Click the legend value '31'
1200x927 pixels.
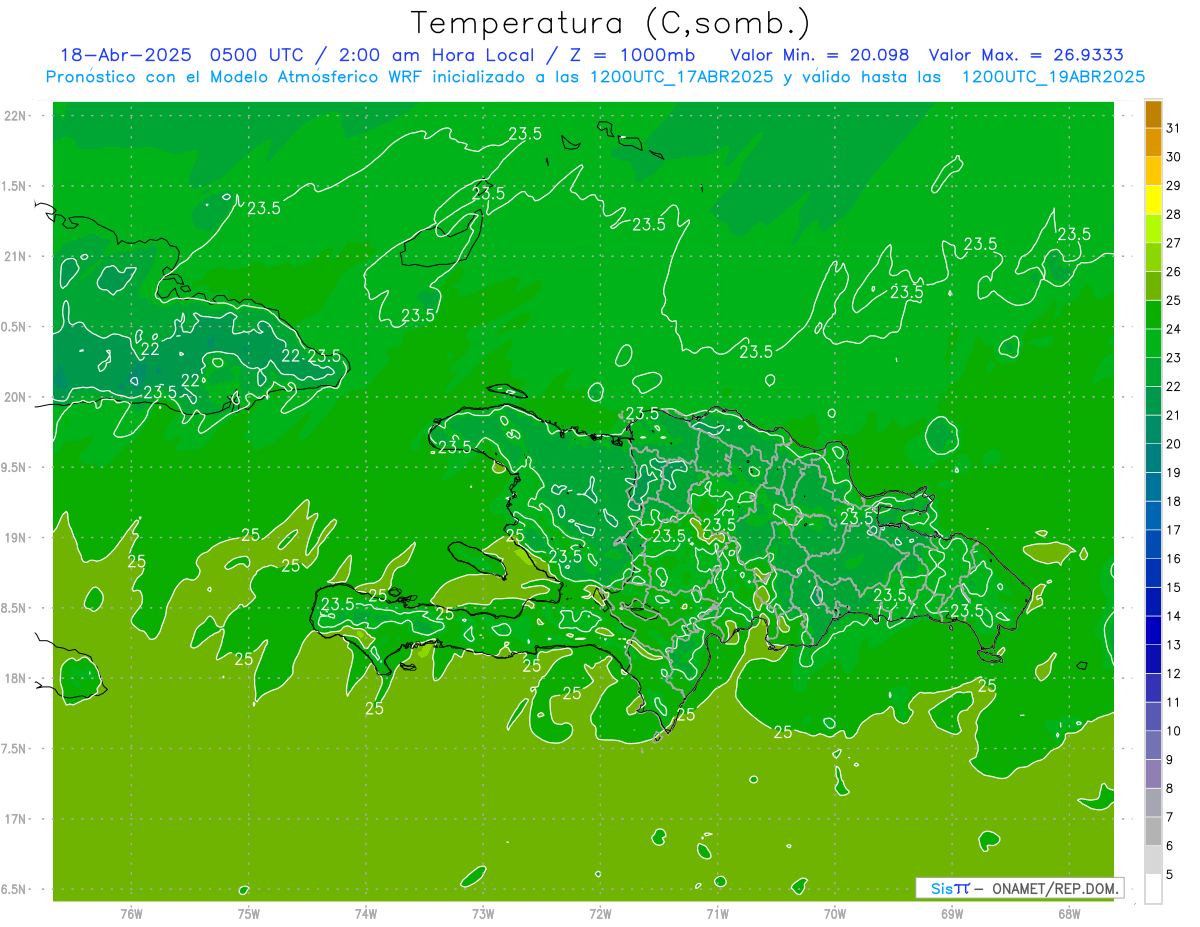[x=1174, y=128]
